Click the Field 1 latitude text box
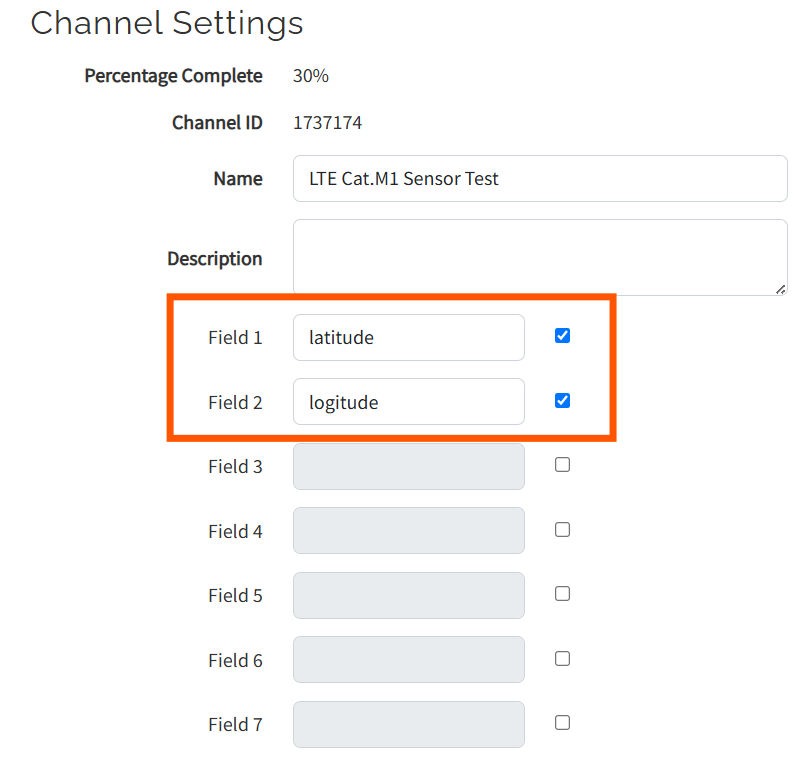 (409, 337)
